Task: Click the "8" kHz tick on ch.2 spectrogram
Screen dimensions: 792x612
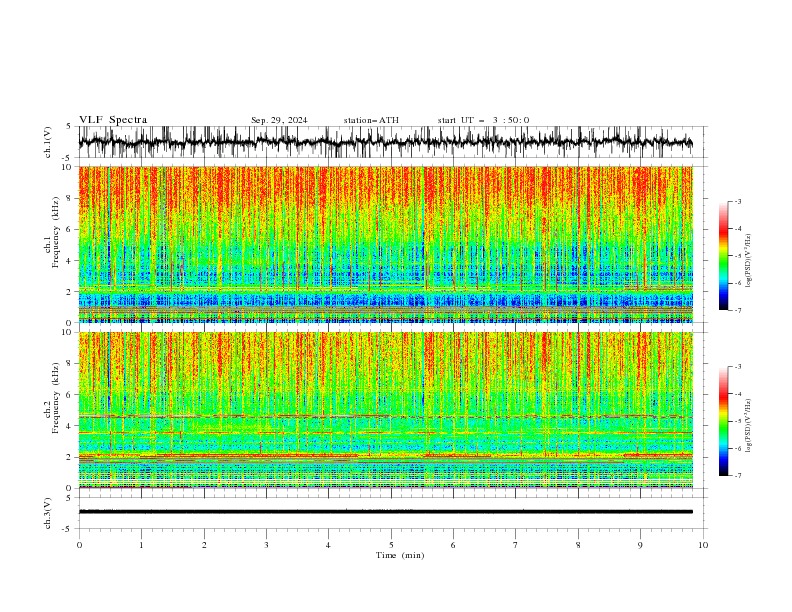Action: tap(71, 364)
